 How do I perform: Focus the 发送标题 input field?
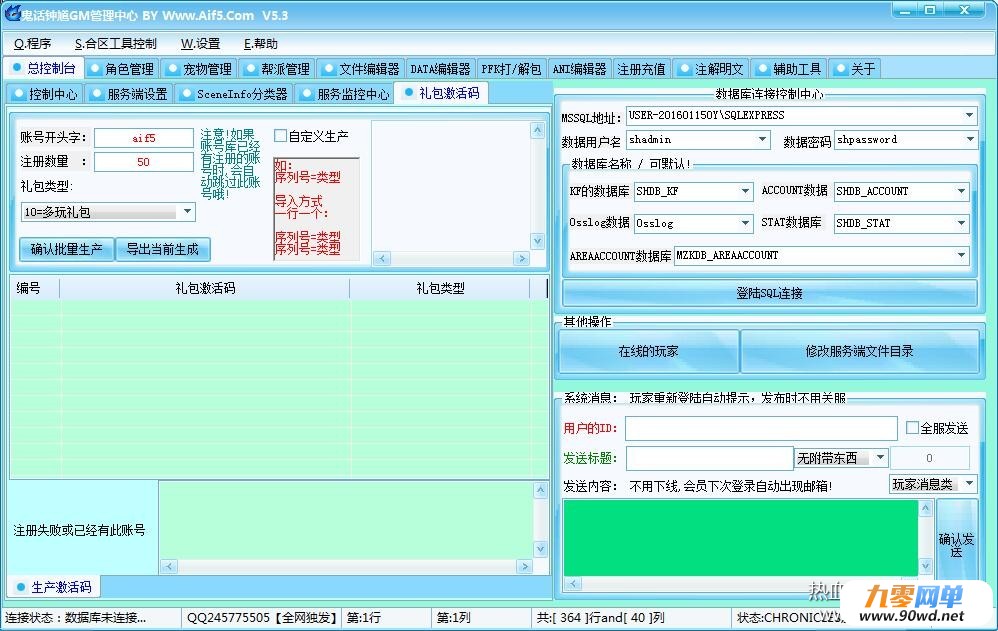coord(709,458)
